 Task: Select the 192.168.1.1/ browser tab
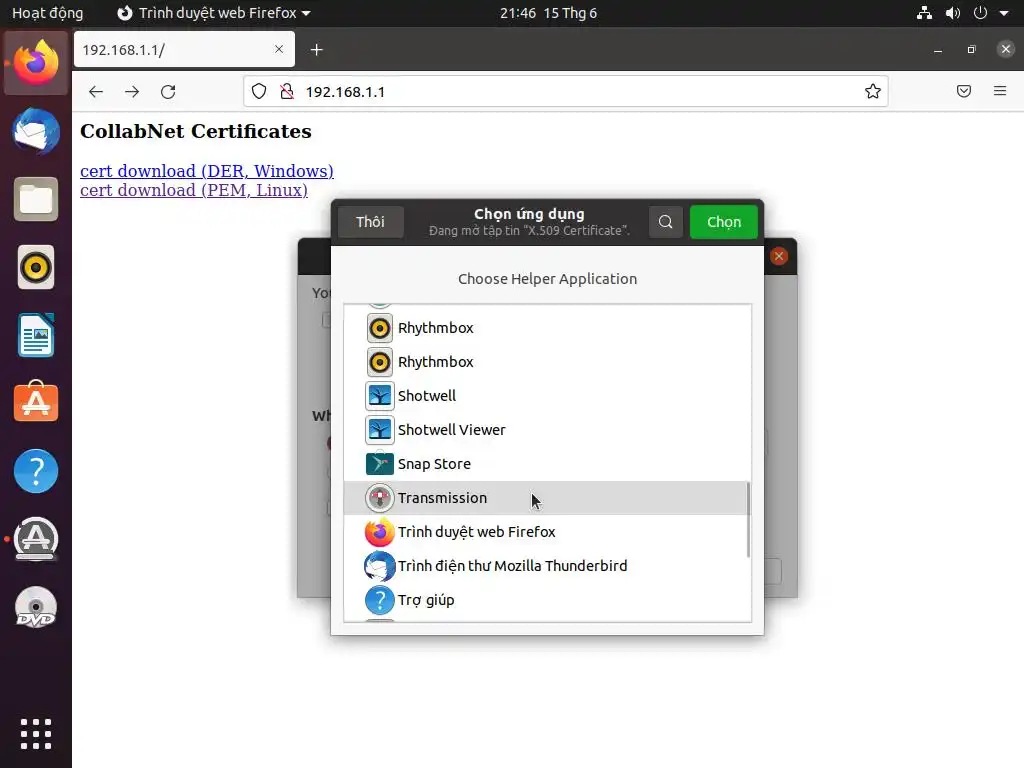[184, 50]
